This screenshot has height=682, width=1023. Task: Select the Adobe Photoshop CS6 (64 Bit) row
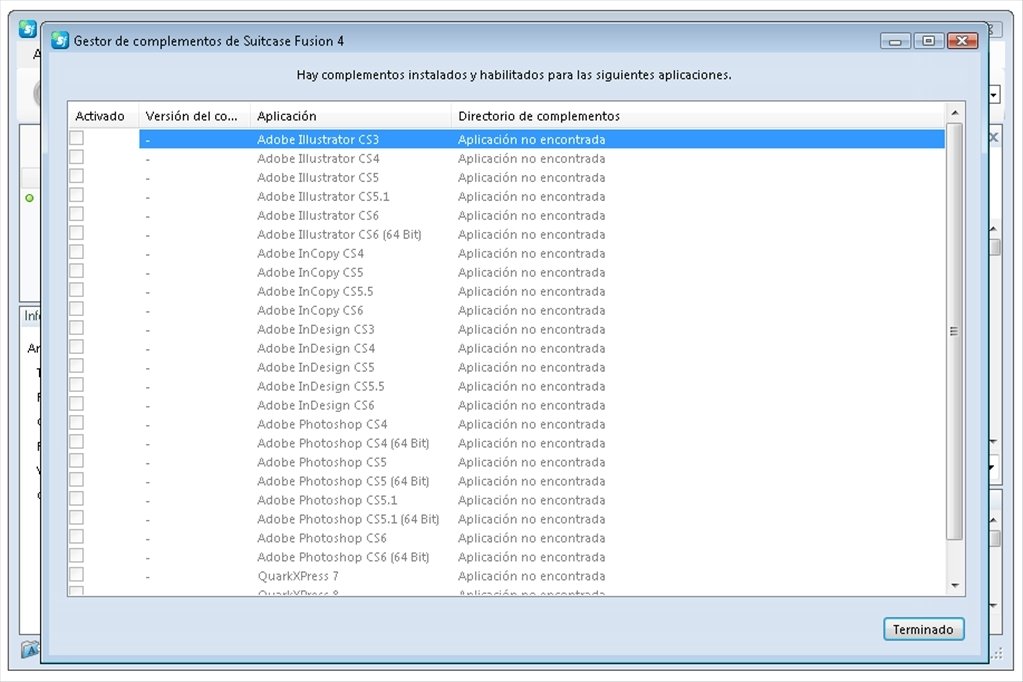click(x=506, y=557)
